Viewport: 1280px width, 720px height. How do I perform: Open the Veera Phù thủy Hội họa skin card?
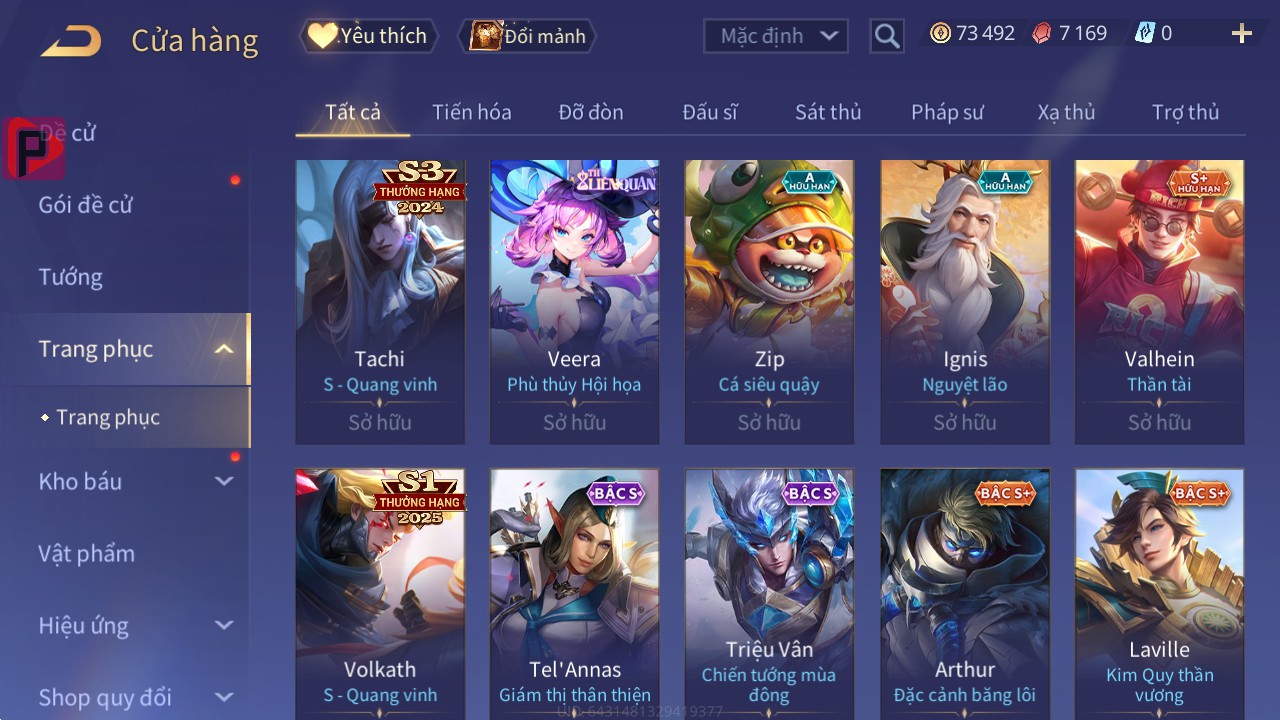[x=574, y=302]
